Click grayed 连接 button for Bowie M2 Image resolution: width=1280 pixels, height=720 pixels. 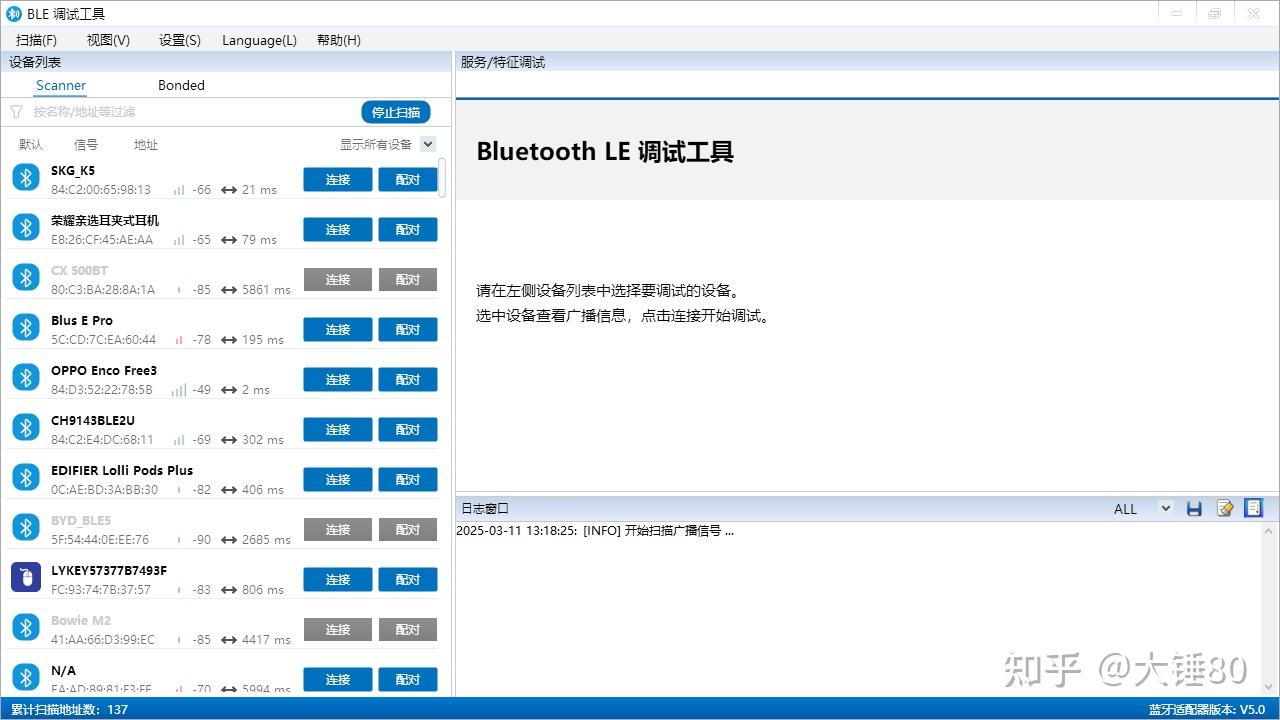tap(338, 629)
